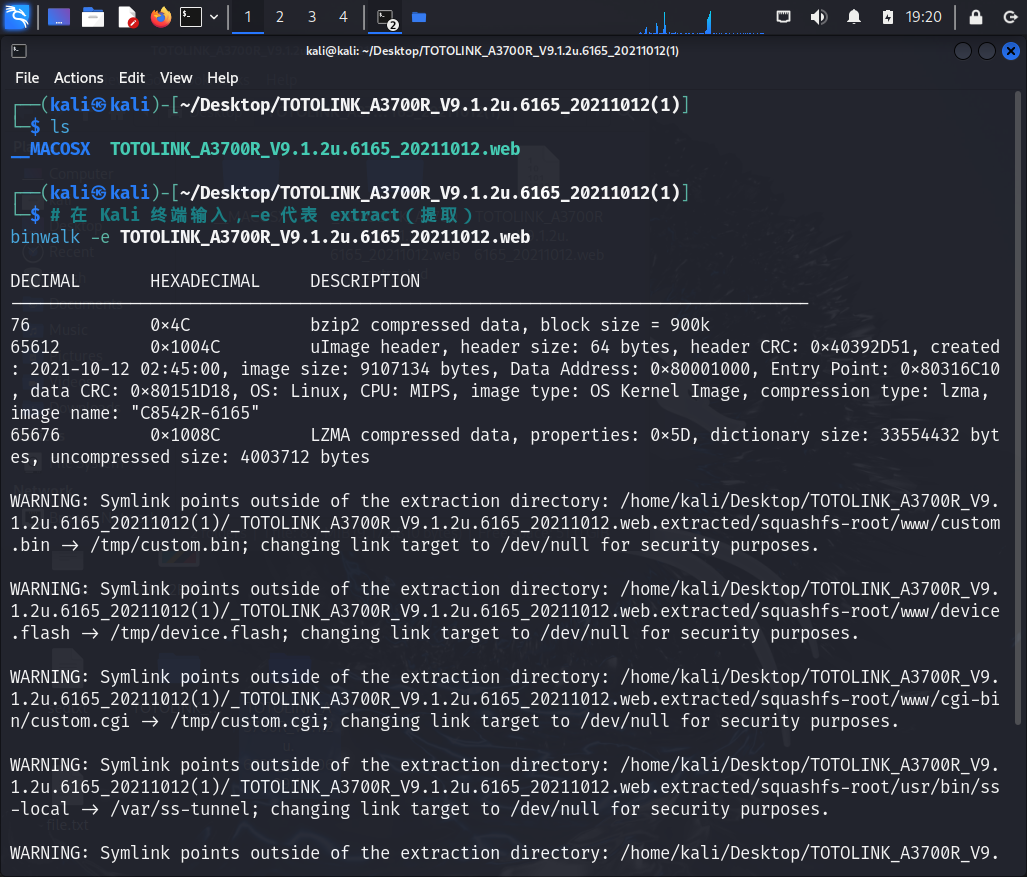Switch to workspace 2
Screen dimensions: 1027x877
pyautogui.click(x=280, y=17)
